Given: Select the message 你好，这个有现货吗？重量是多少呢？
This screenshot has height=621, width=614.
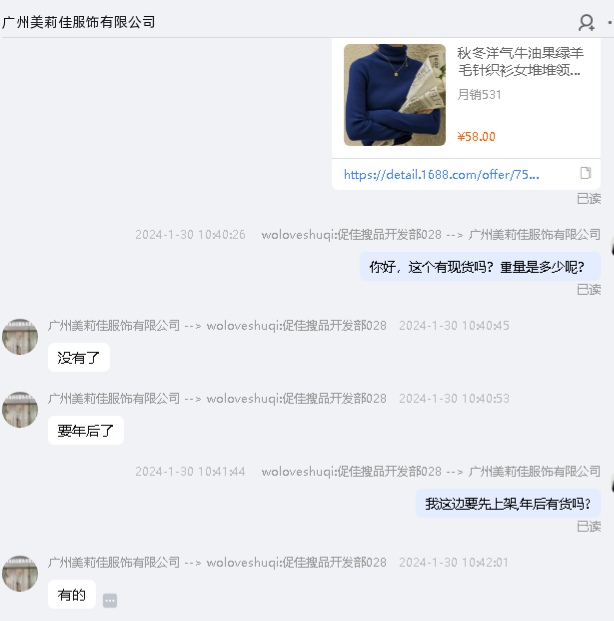Looking at the screenshot, I should pos(480,267).
